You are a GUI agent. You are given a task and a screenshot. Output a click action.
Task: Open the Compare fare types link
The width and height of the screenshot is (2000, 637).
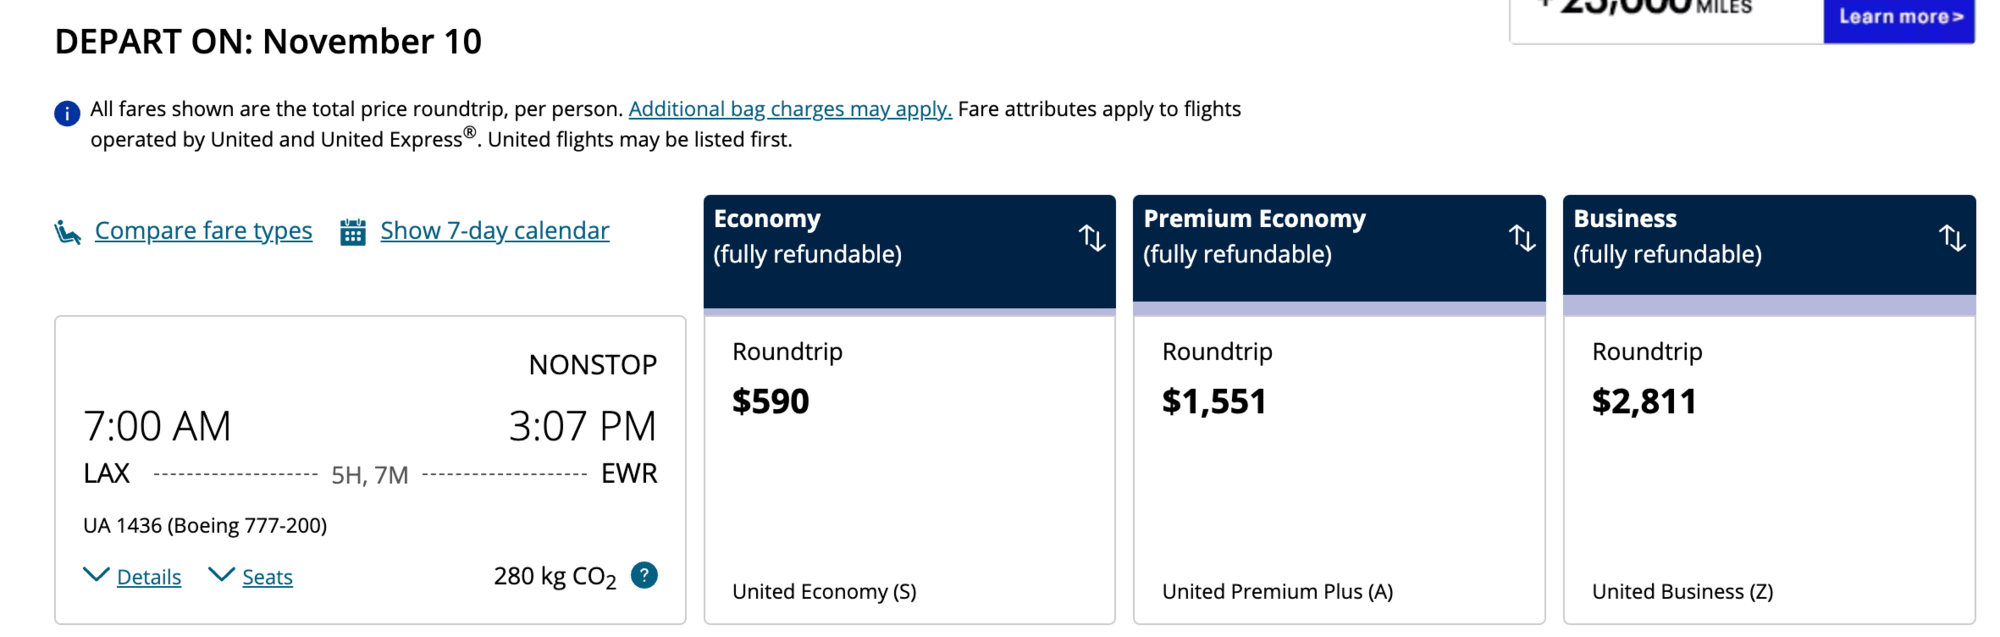click(203, 231)
